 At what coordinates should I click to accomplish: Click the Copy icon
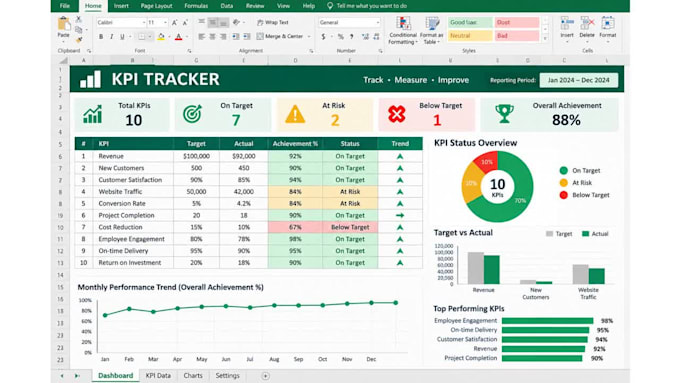tap(78, 30)
